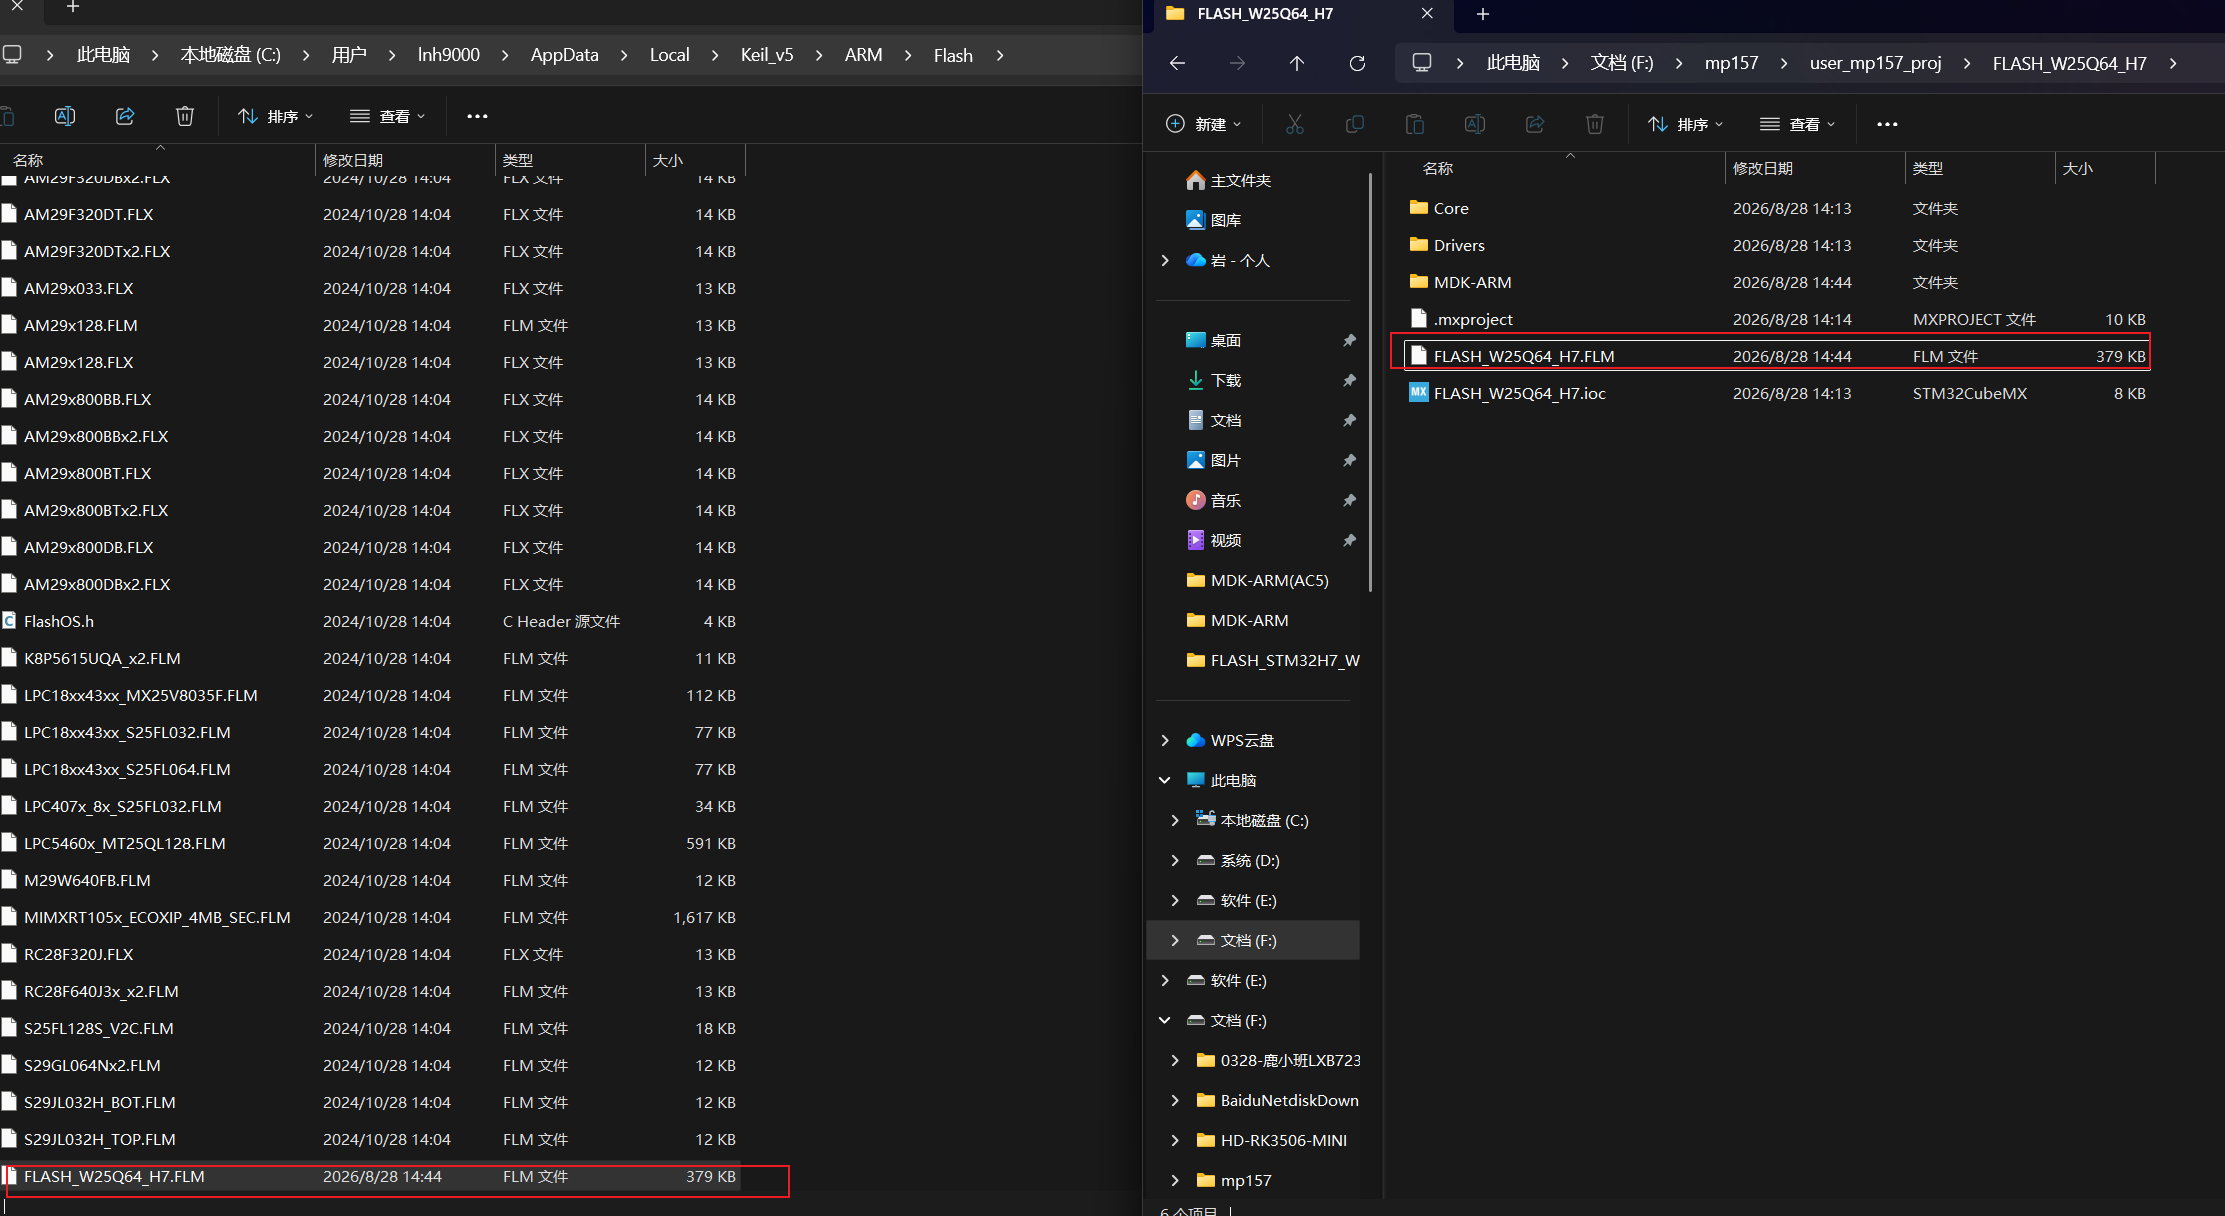Expand the BaiduNetdiskDown folder node

[x=1175, y=1100]
